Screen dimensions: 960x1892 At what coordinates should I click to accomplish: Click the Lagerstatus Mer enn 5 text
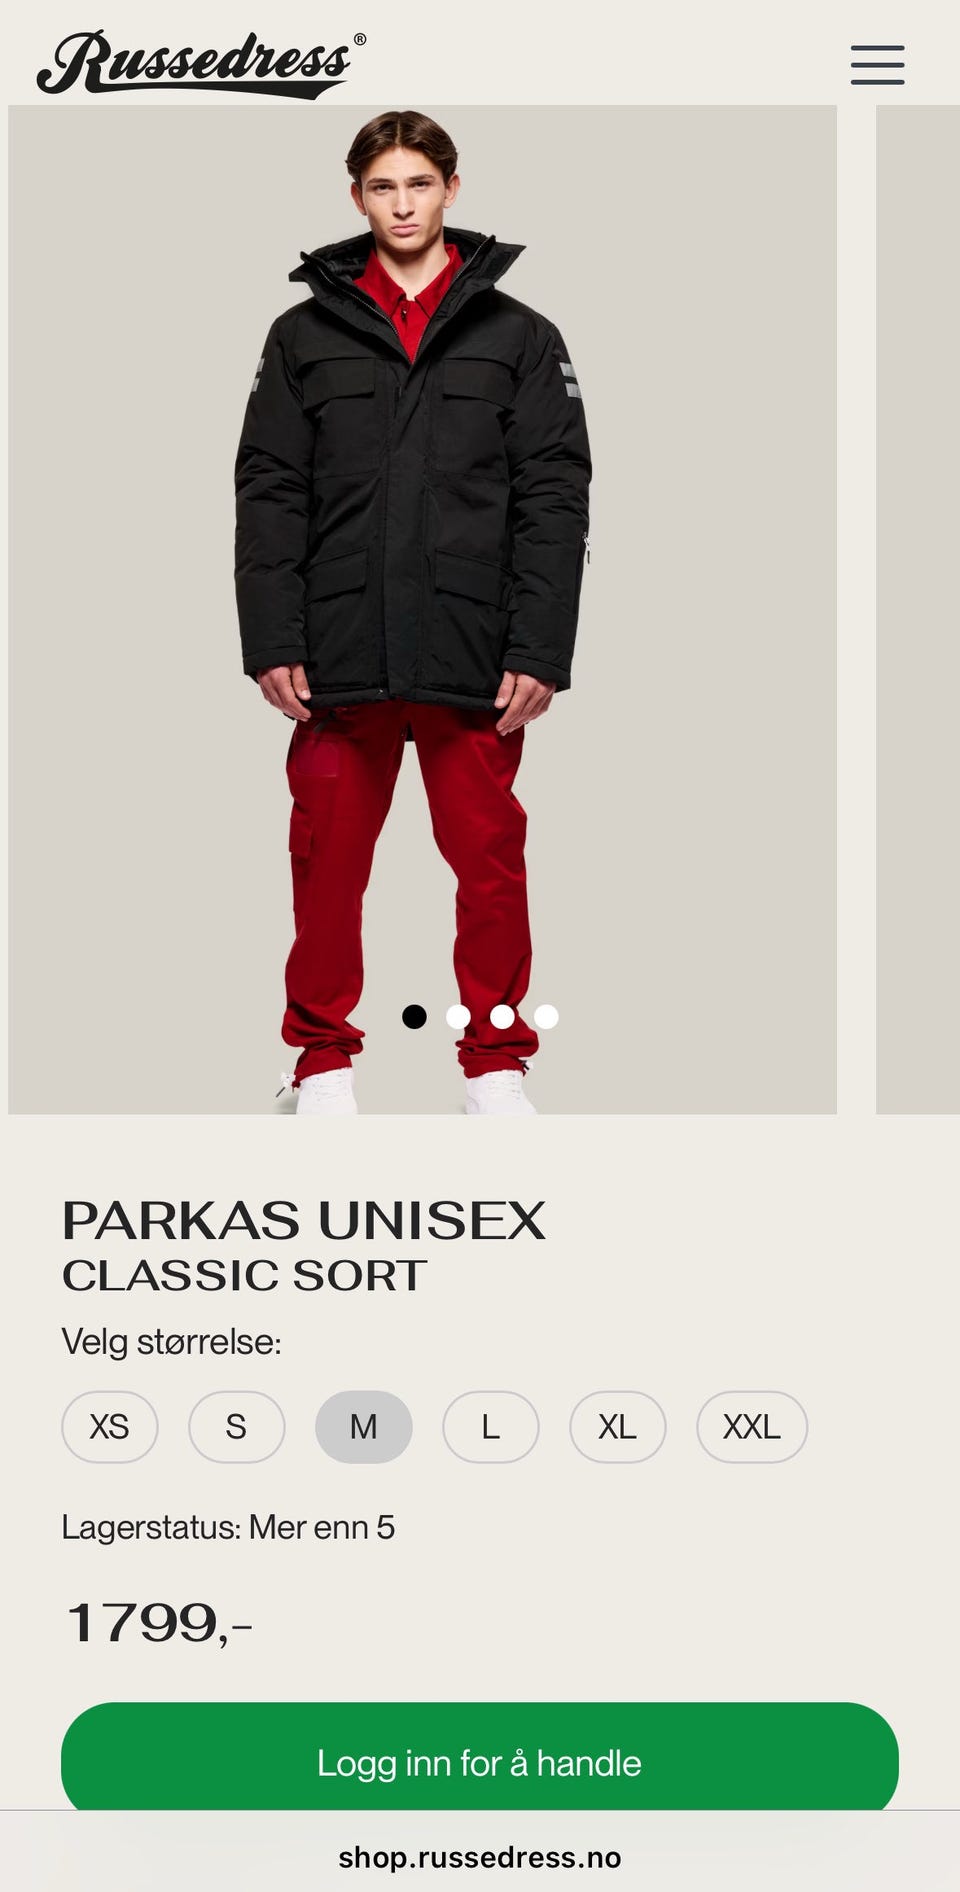228,1527
